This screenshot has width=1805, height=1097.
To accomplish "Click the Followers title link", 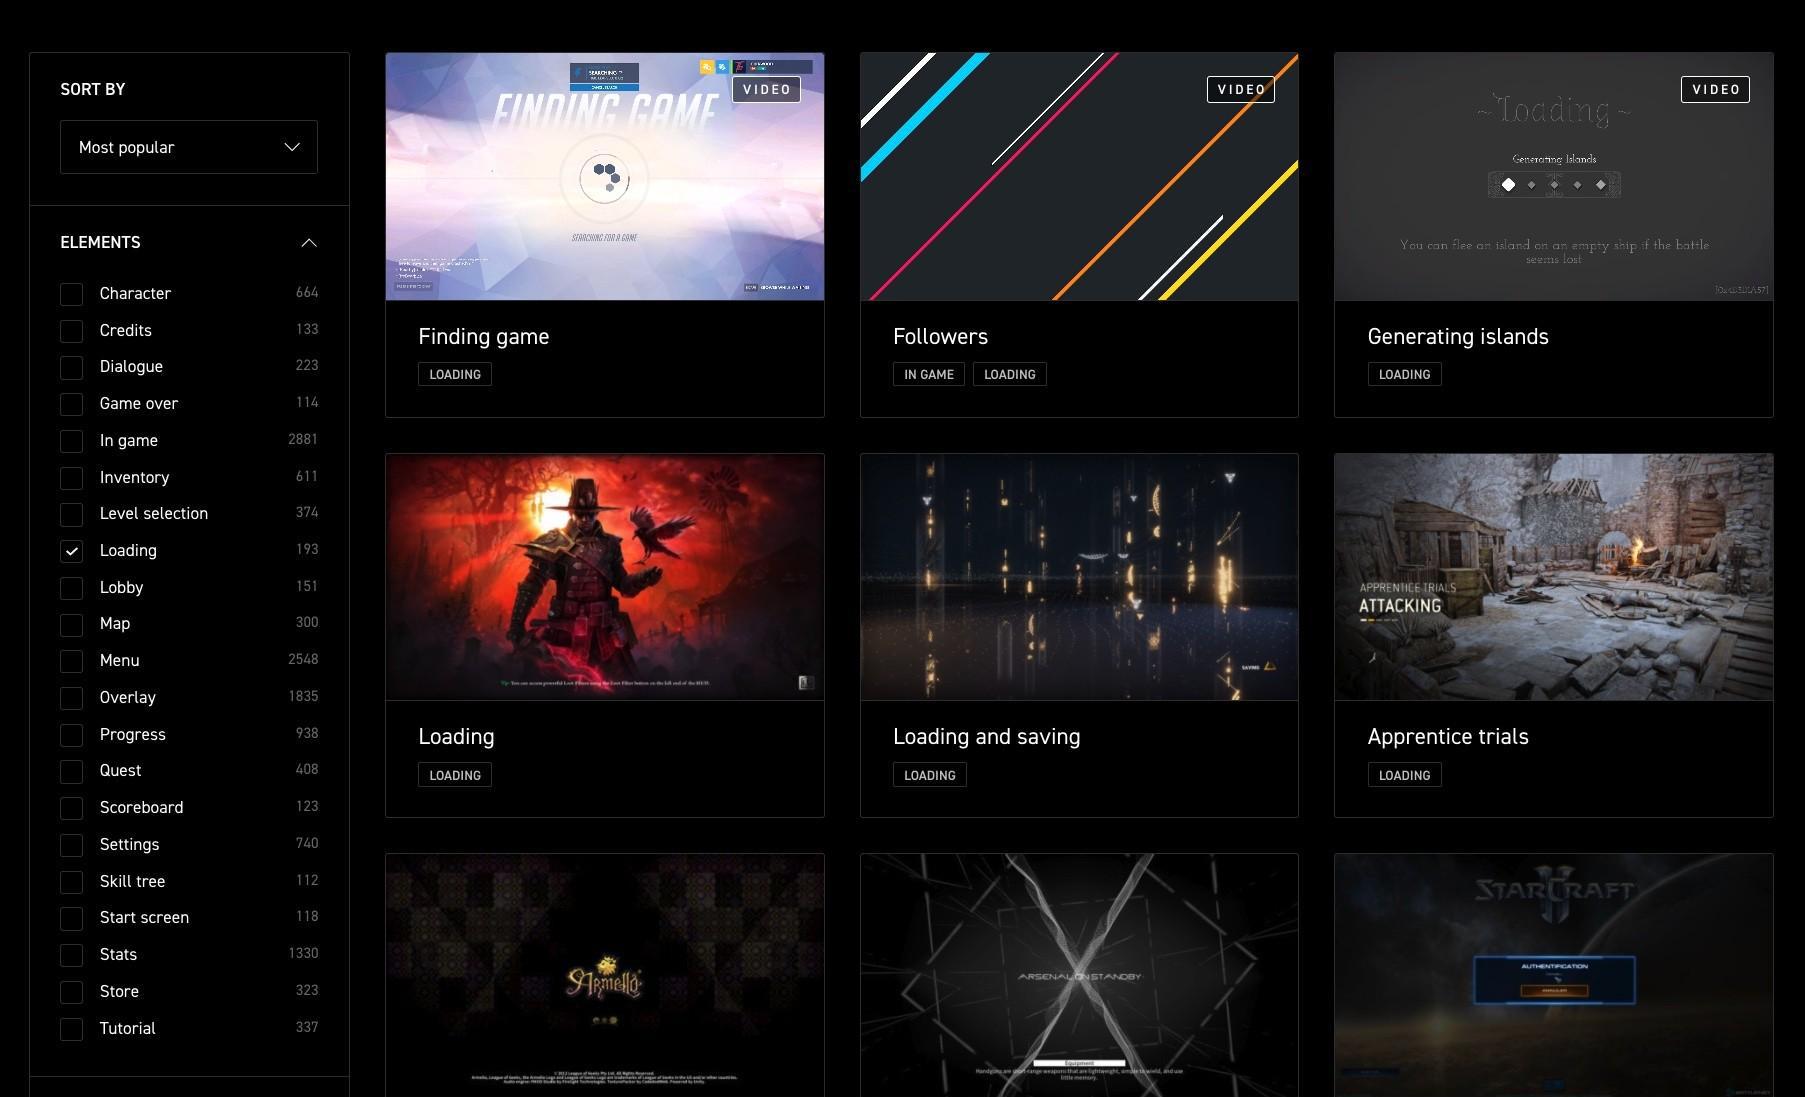I will click(x=940, y=337).
